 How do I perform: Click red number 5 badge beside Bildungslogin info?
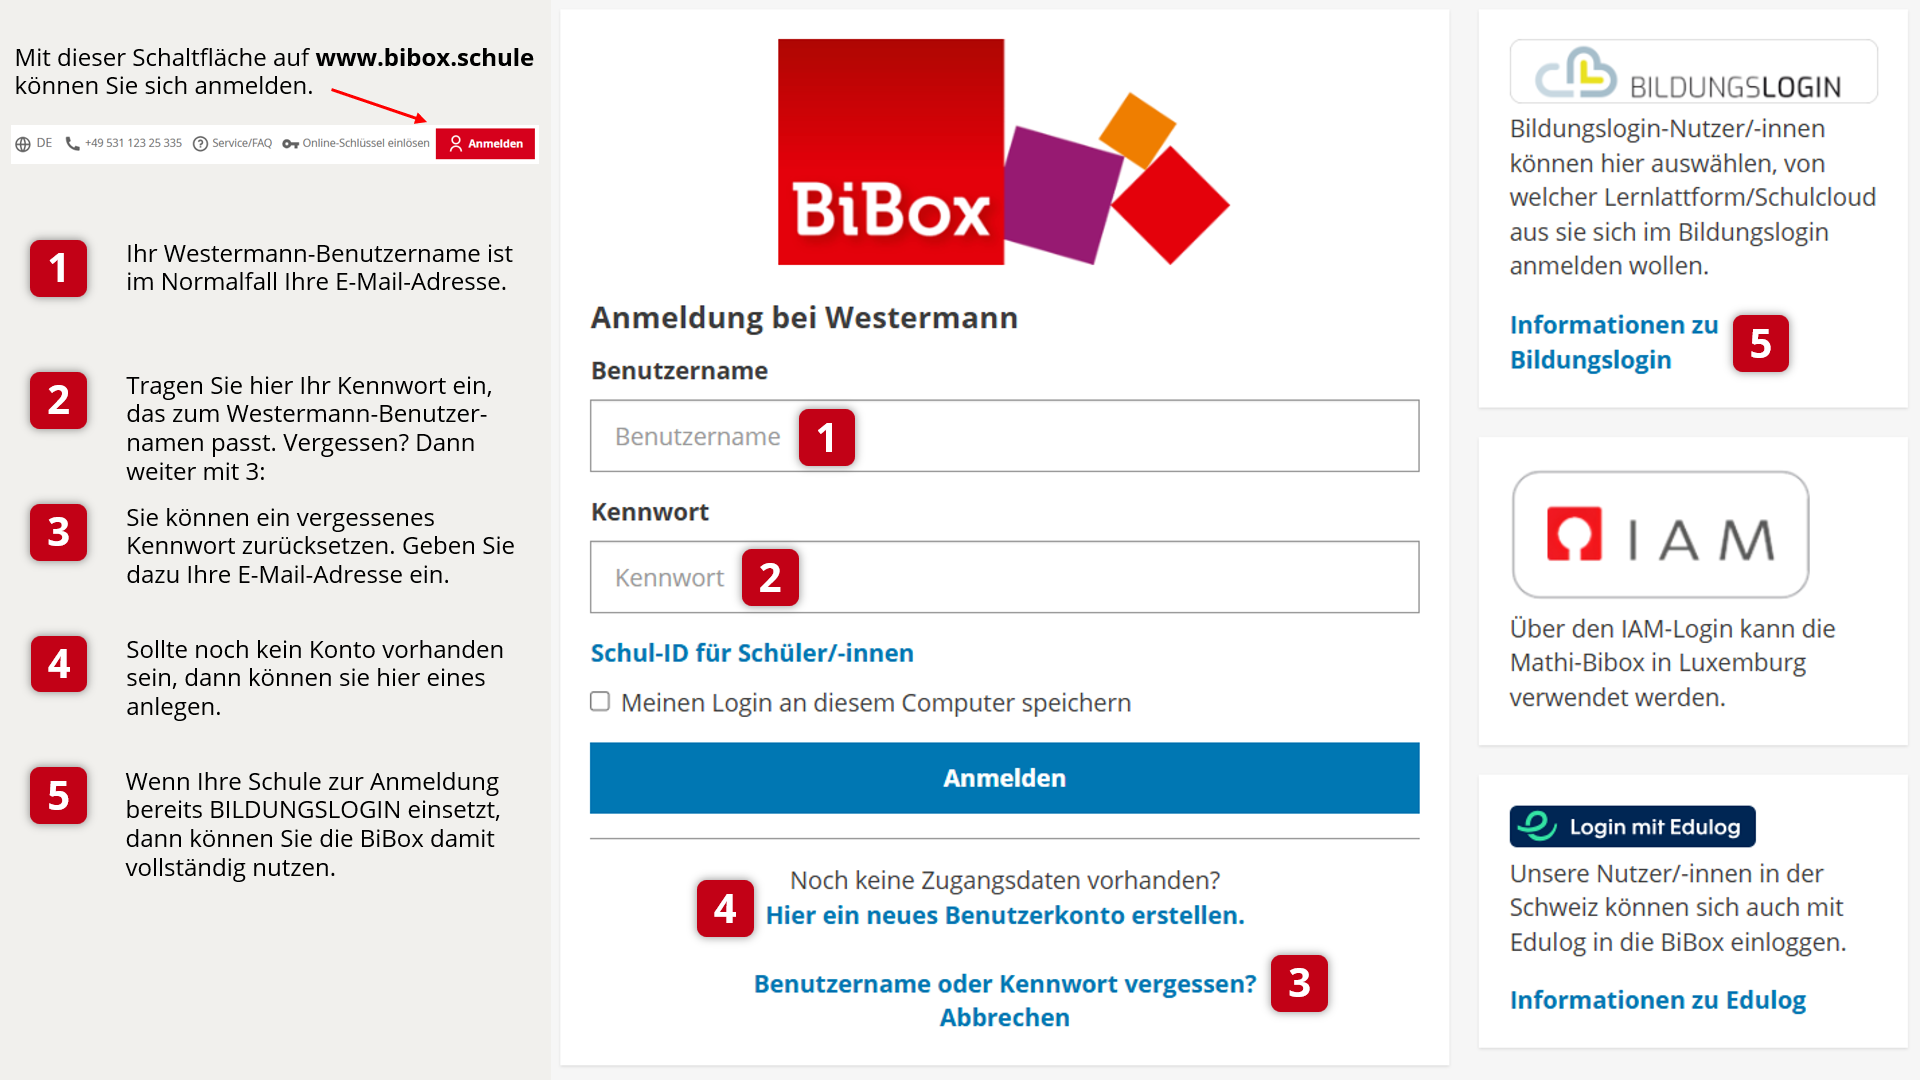tap(1761, 343)
